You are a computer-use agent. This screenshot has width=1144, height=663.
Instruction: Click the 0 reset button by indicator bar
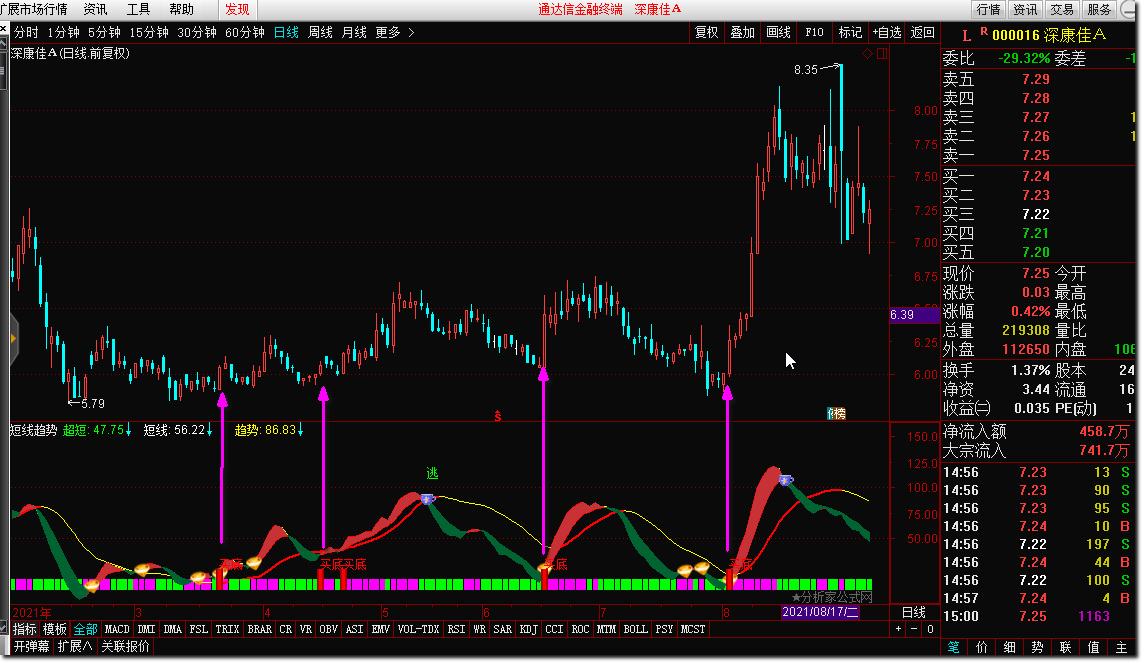coord(930,629)
